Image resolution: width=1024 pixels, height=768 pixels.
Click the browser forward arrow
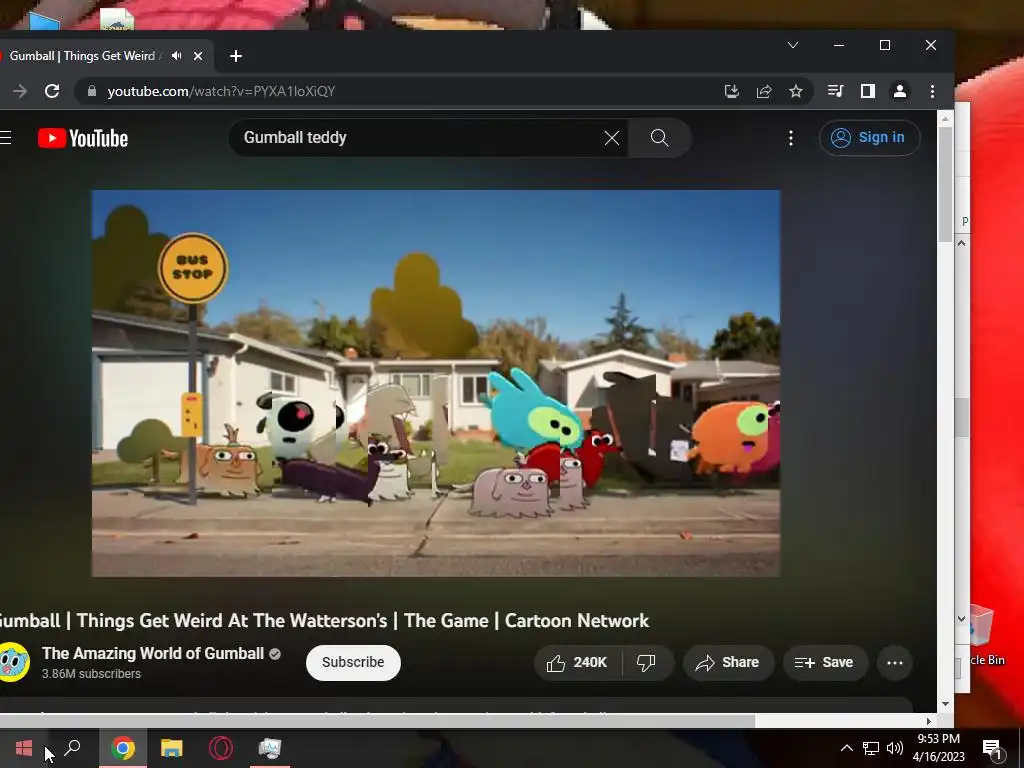(20, 91)
